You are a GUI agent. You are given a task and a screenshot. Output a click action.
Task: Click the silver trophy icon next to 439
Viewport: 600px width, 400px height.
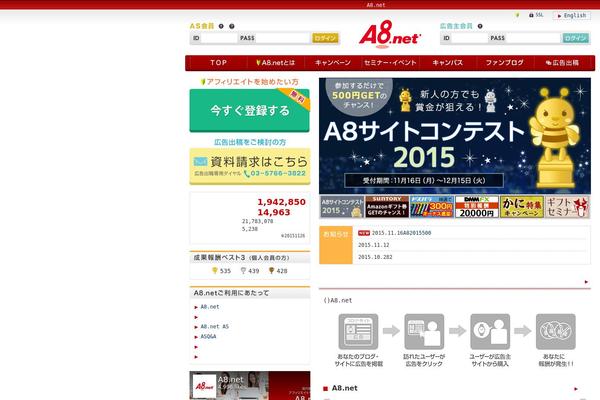coord(243,271)
